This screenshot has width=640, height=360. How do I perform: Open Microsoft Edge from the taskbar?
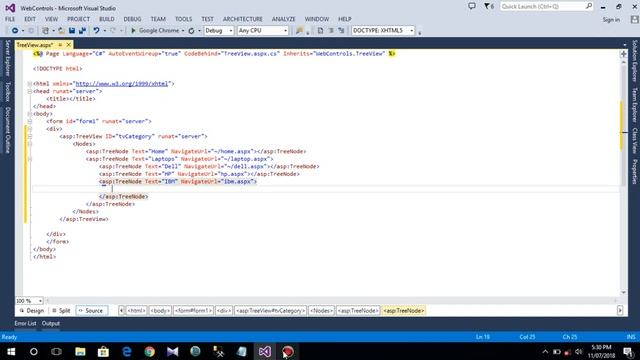point(127,351)
